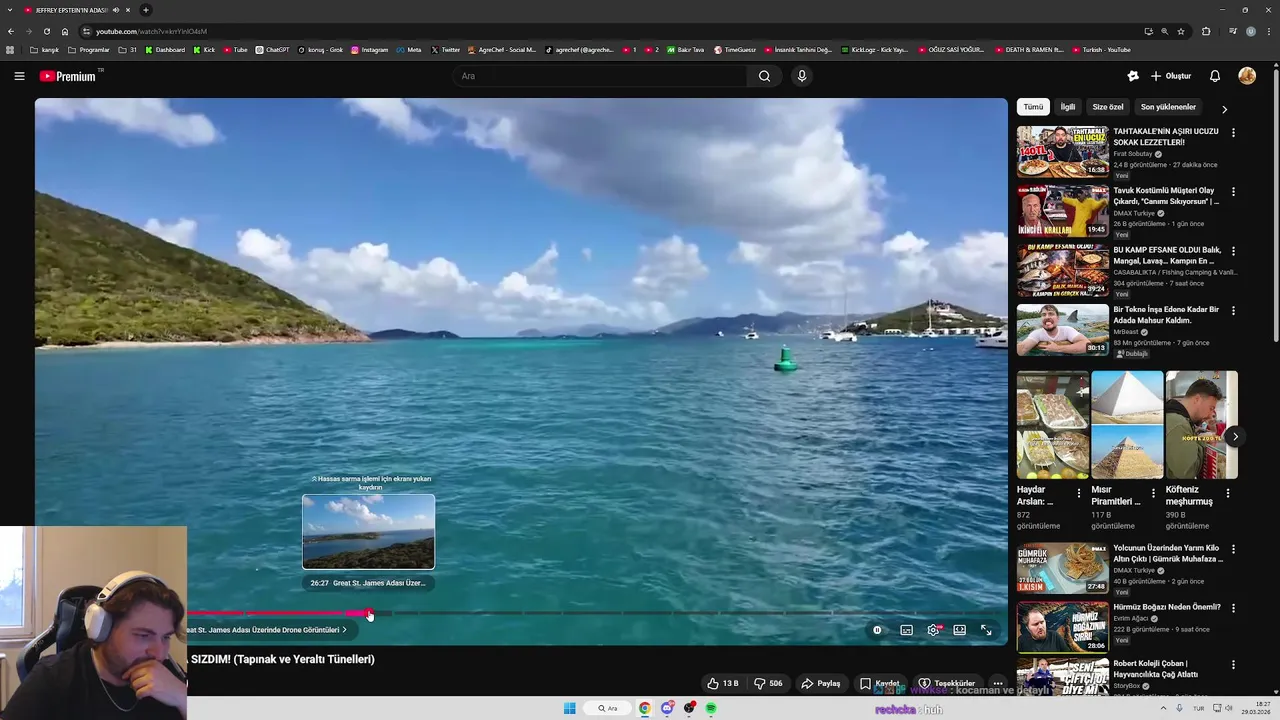Click the search magnifier button
1280x720 pixels.
[764, 76]
